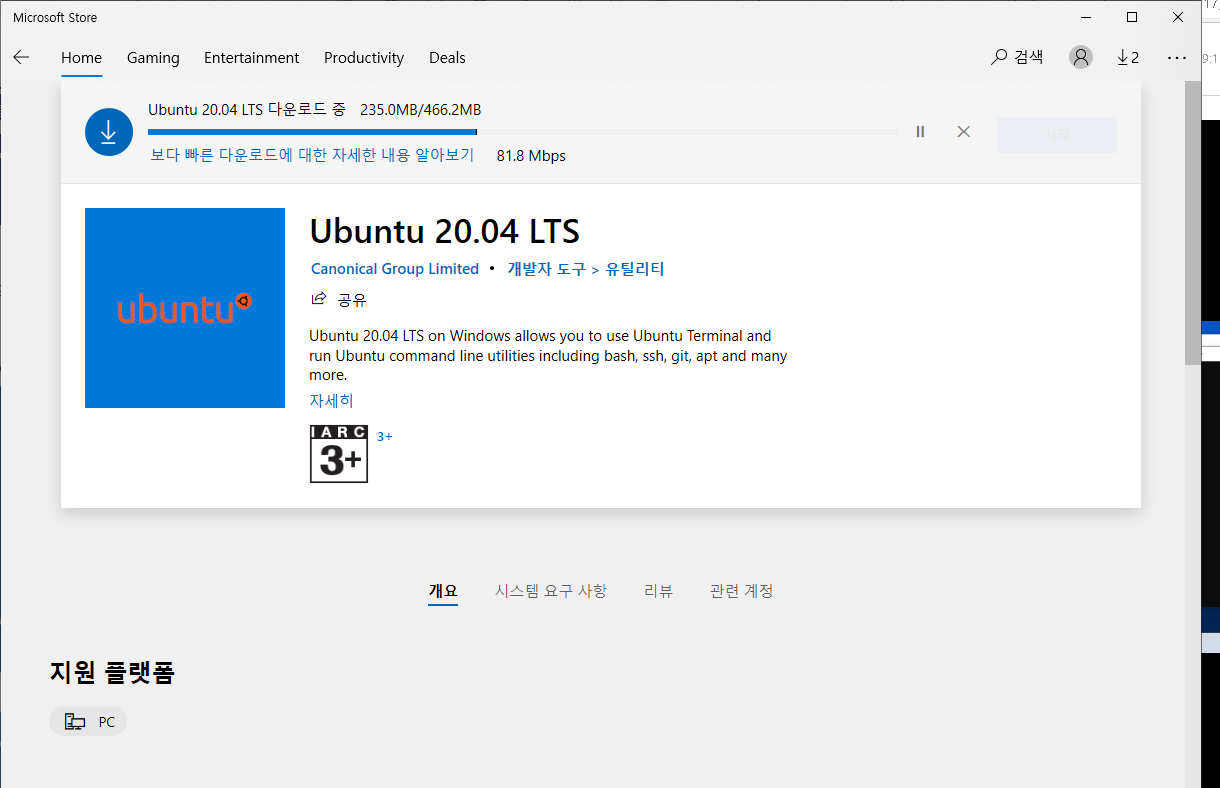1220x788 pixels.
Task: Click the Ubuntu app logo tile
Action: [185, 308]
